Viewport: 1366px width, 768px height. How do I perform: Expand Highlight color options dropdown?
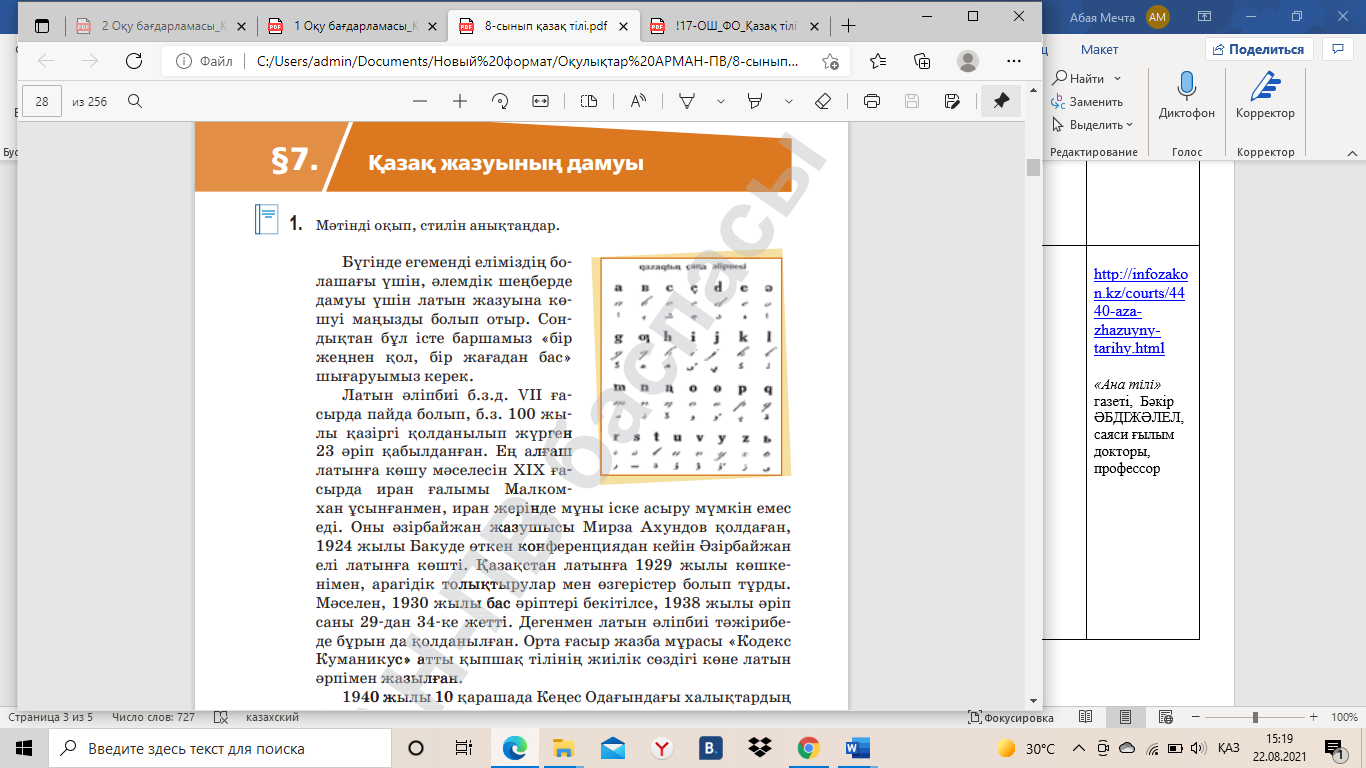tap(789, 101)
